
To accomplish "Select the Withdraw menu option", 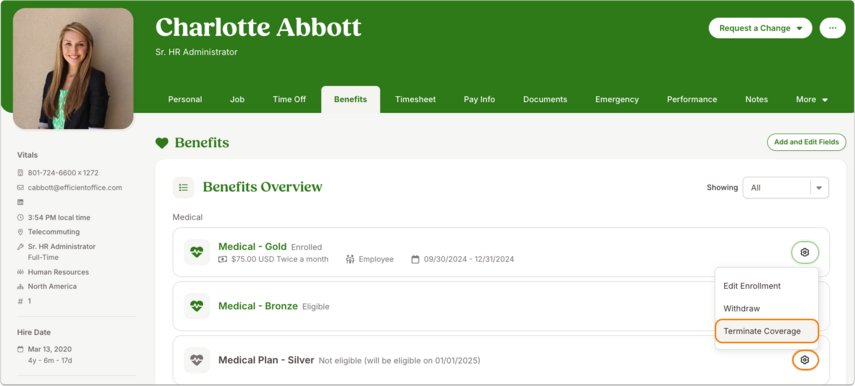I will coord(742,309).
